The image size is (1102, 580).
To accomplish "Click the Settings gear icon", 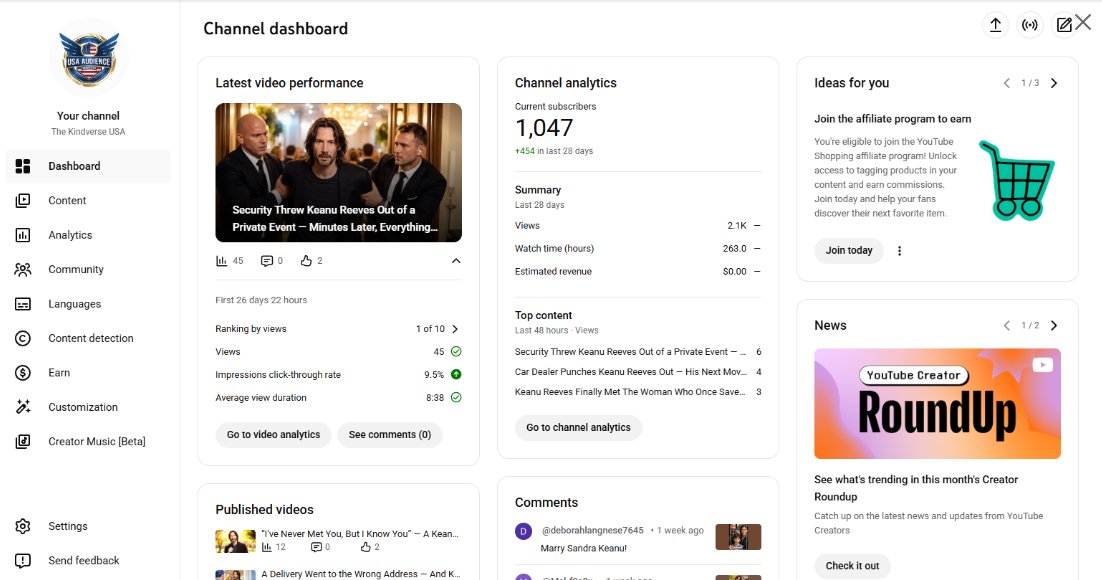I will (22, 526).
